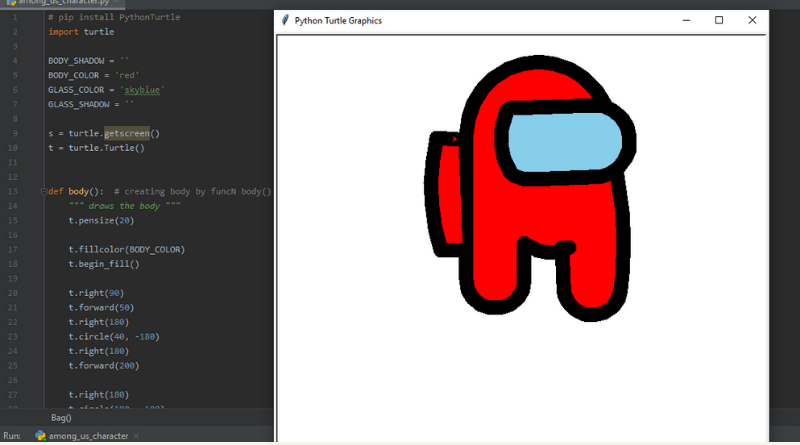Click the red backpack of the drawn character

(450, 194)
